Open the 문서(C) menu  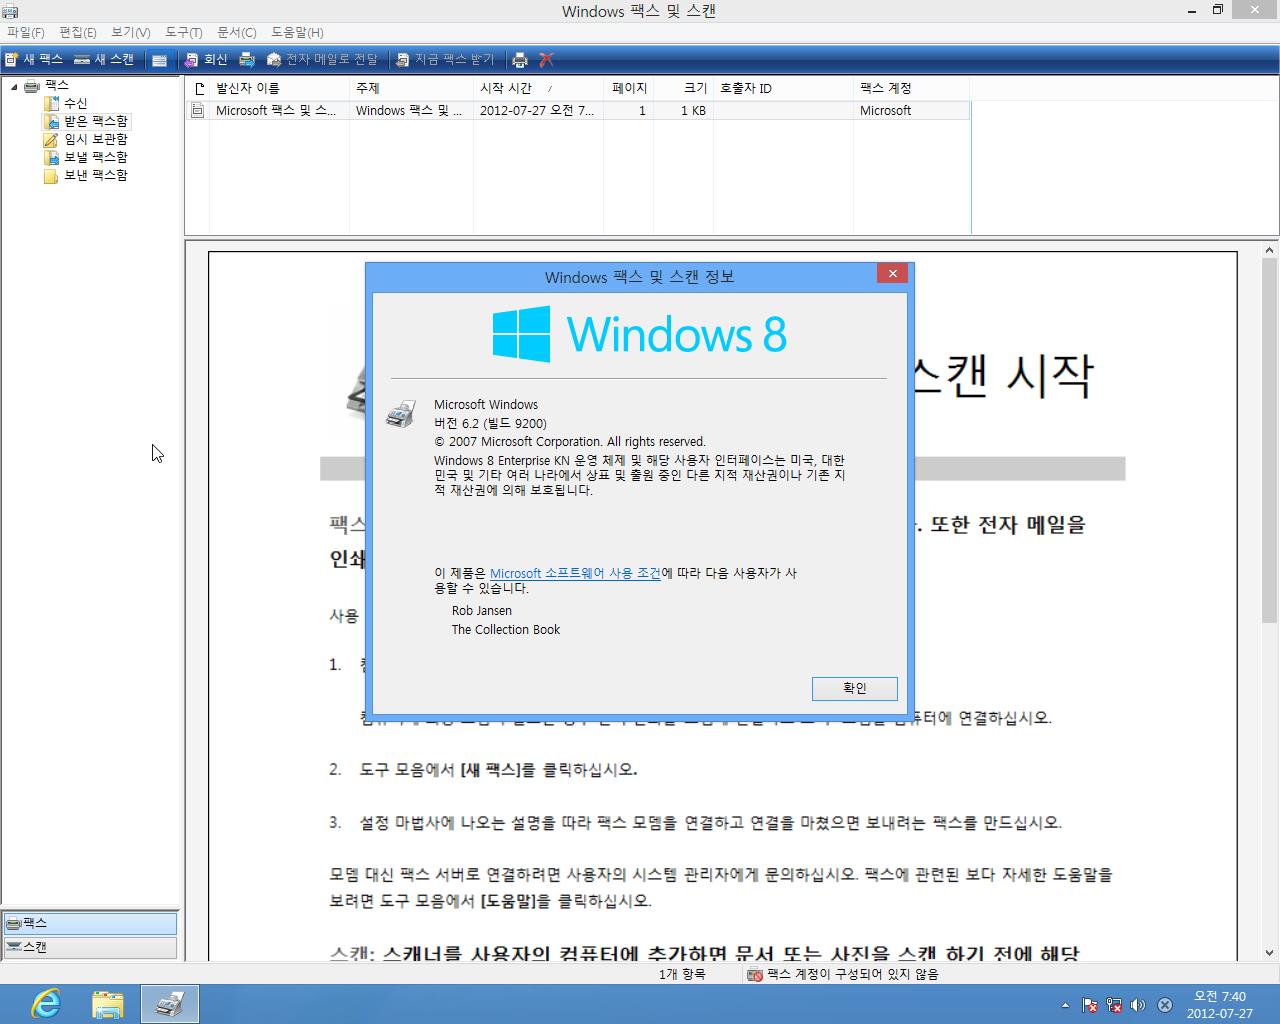(237, 33)
